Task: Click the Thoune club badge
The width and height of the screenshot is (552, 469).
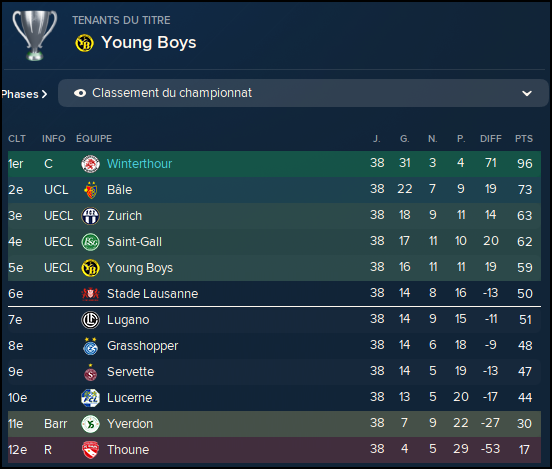Action: 90,450
